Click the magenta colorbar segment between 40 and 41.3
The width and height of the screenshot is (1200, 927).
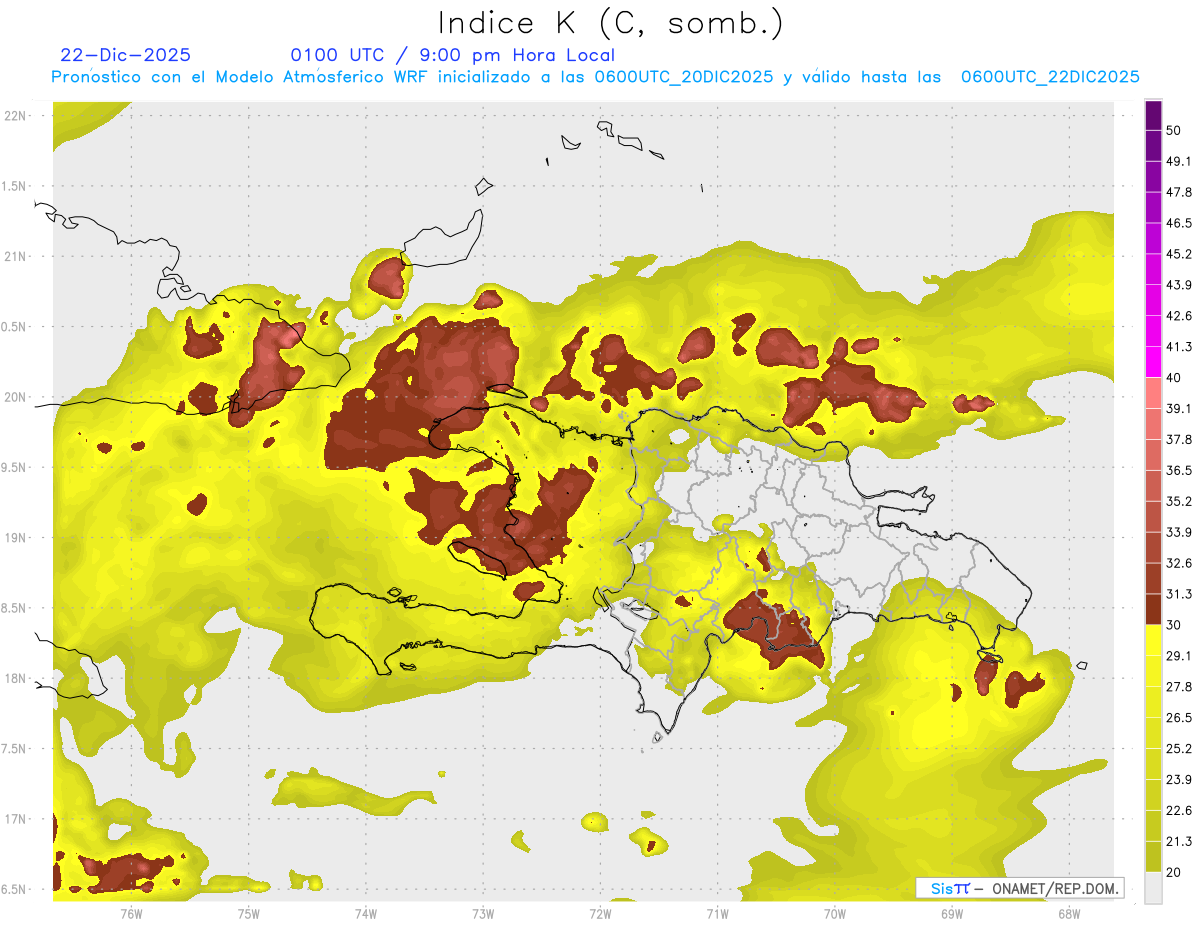click(x=1154, y=362)
